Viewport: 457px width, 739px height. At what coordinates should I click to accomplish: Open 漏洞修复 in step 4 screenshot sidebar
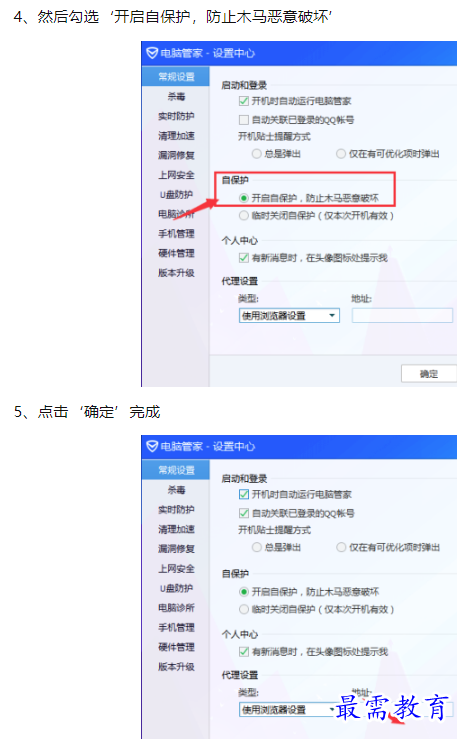click(x=176, y=155)
